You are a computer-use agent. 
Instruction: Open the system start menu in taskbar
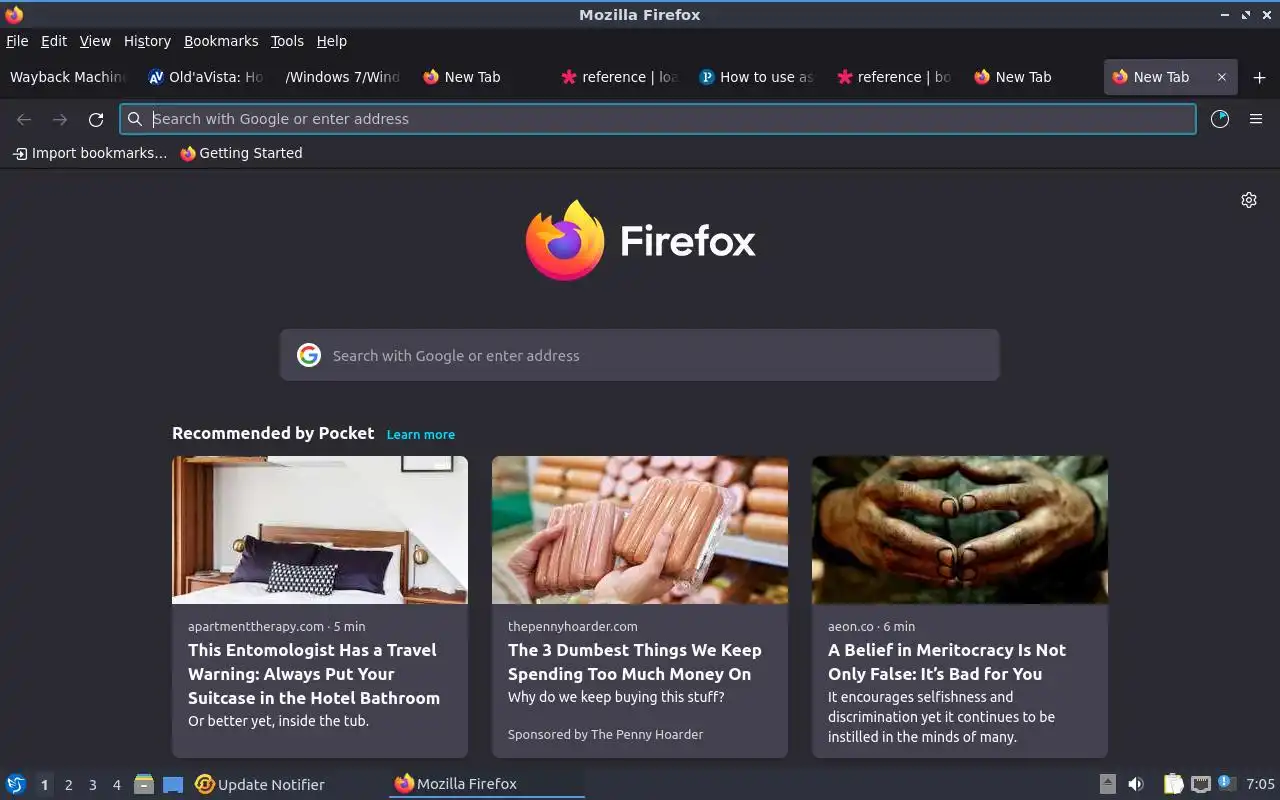click(x=16, y=784)
